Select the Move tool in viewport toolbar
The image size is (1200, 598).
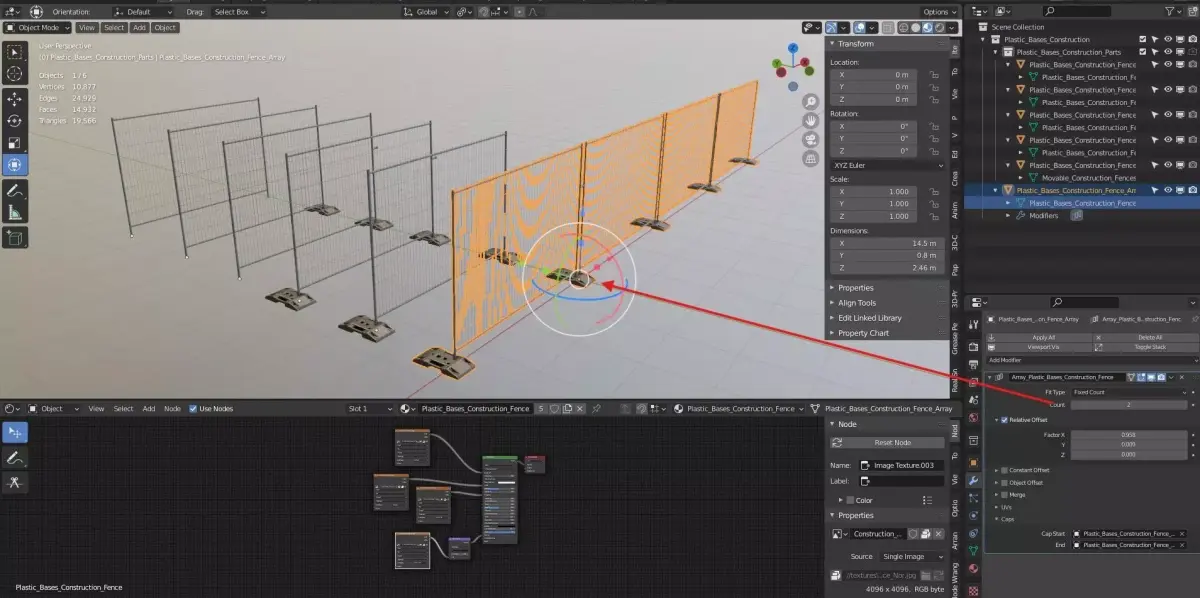pos(15,99)
